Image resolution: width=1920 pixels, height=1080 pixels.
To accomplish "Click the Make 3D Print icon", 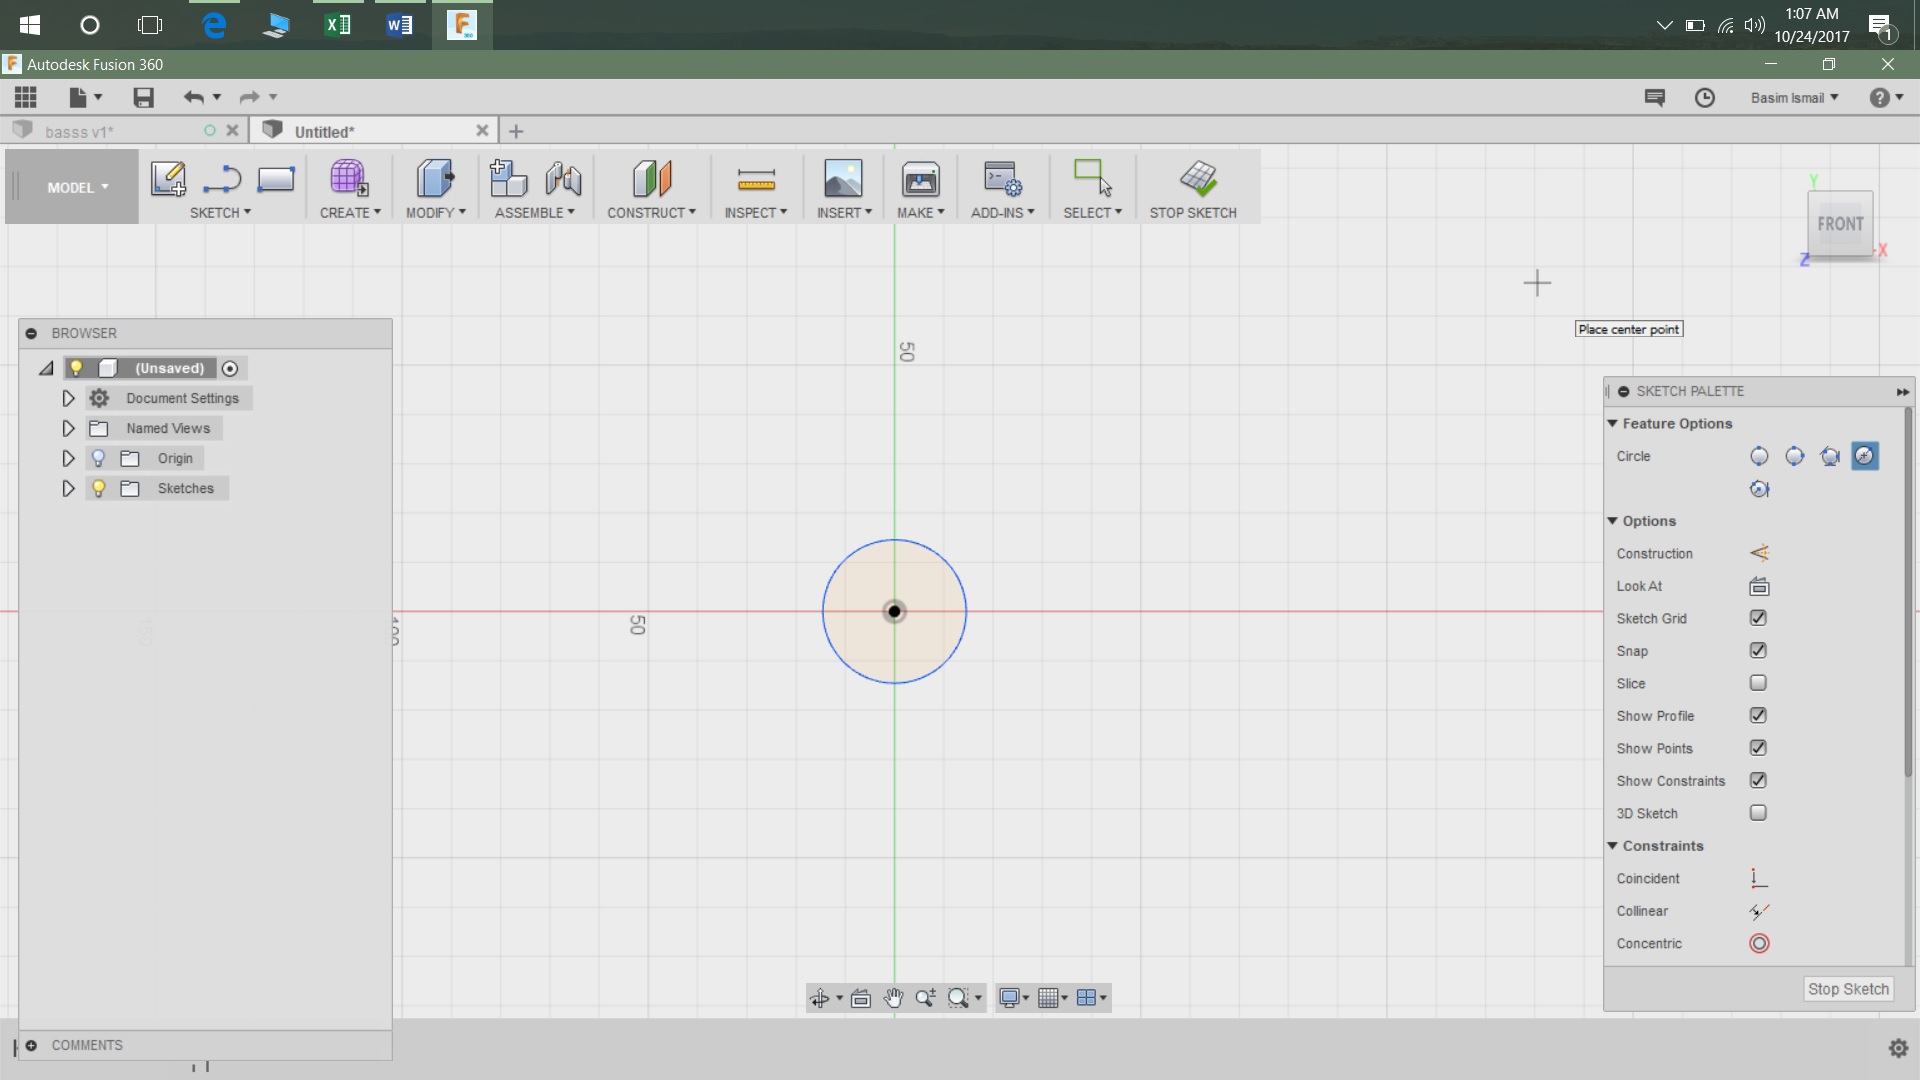I will click(x=920, y=179).
